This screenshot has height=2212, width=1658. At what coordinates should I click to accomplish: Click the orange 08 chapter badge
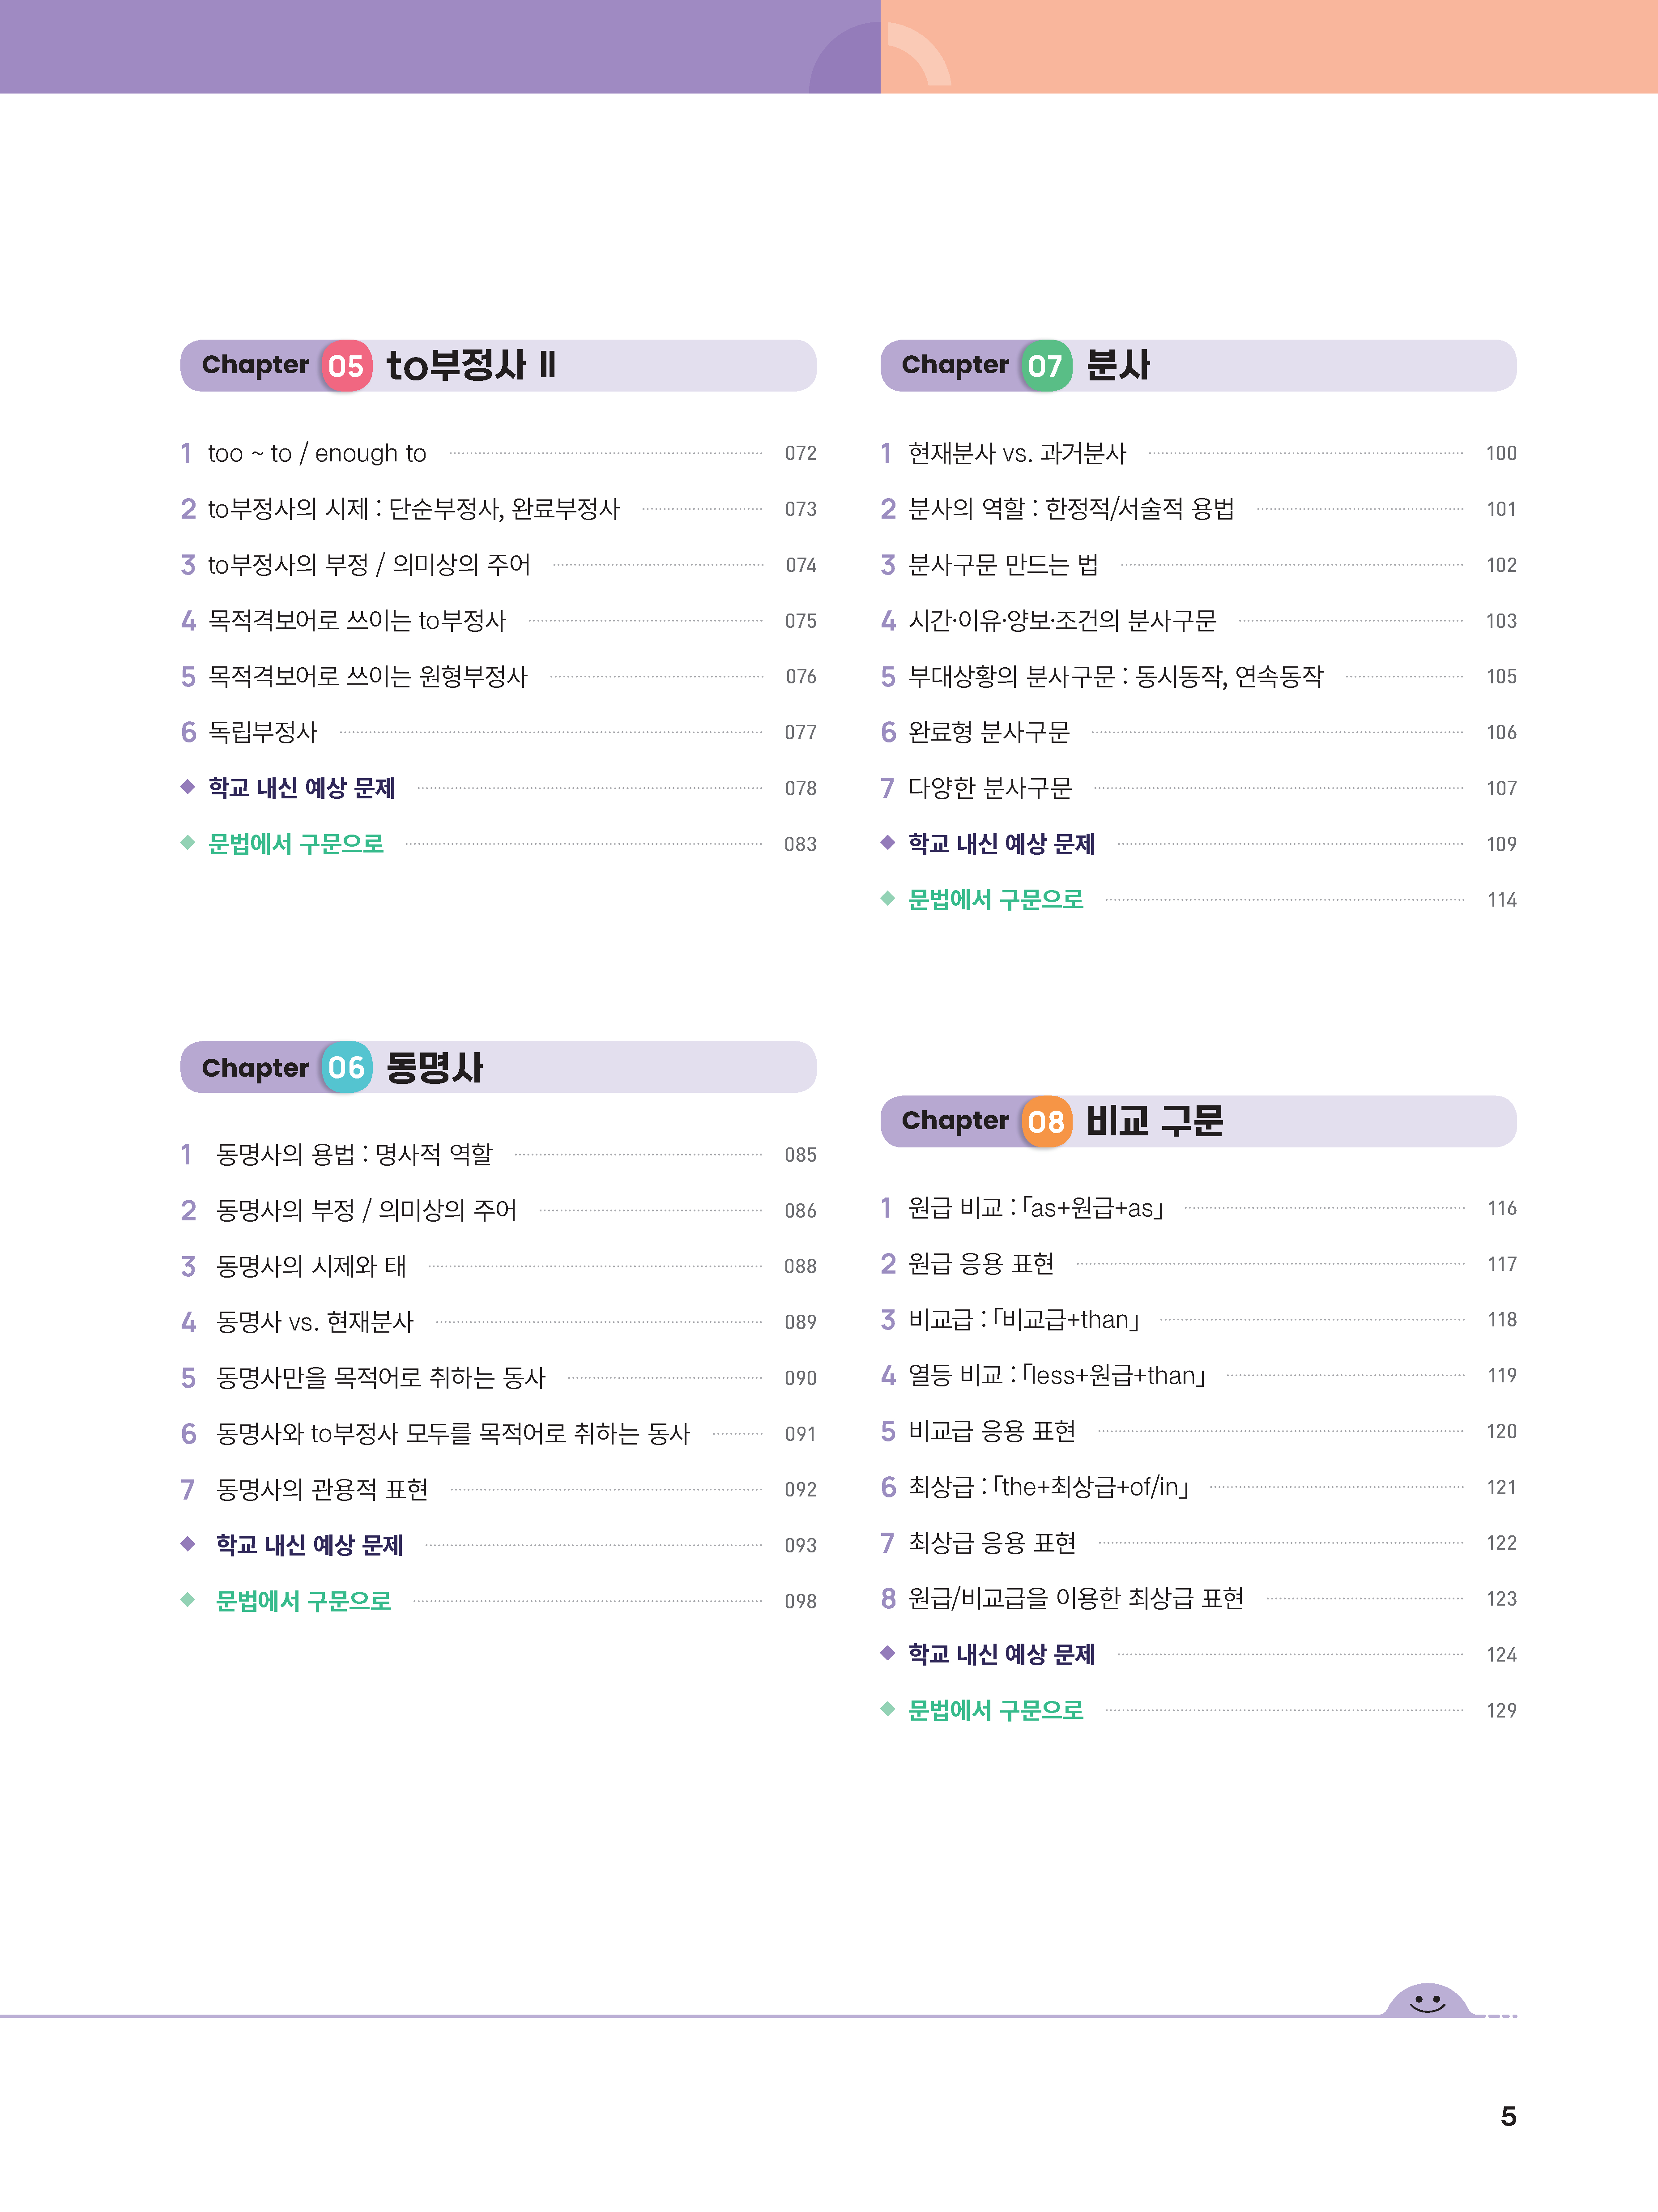tap(1045, 1122)
